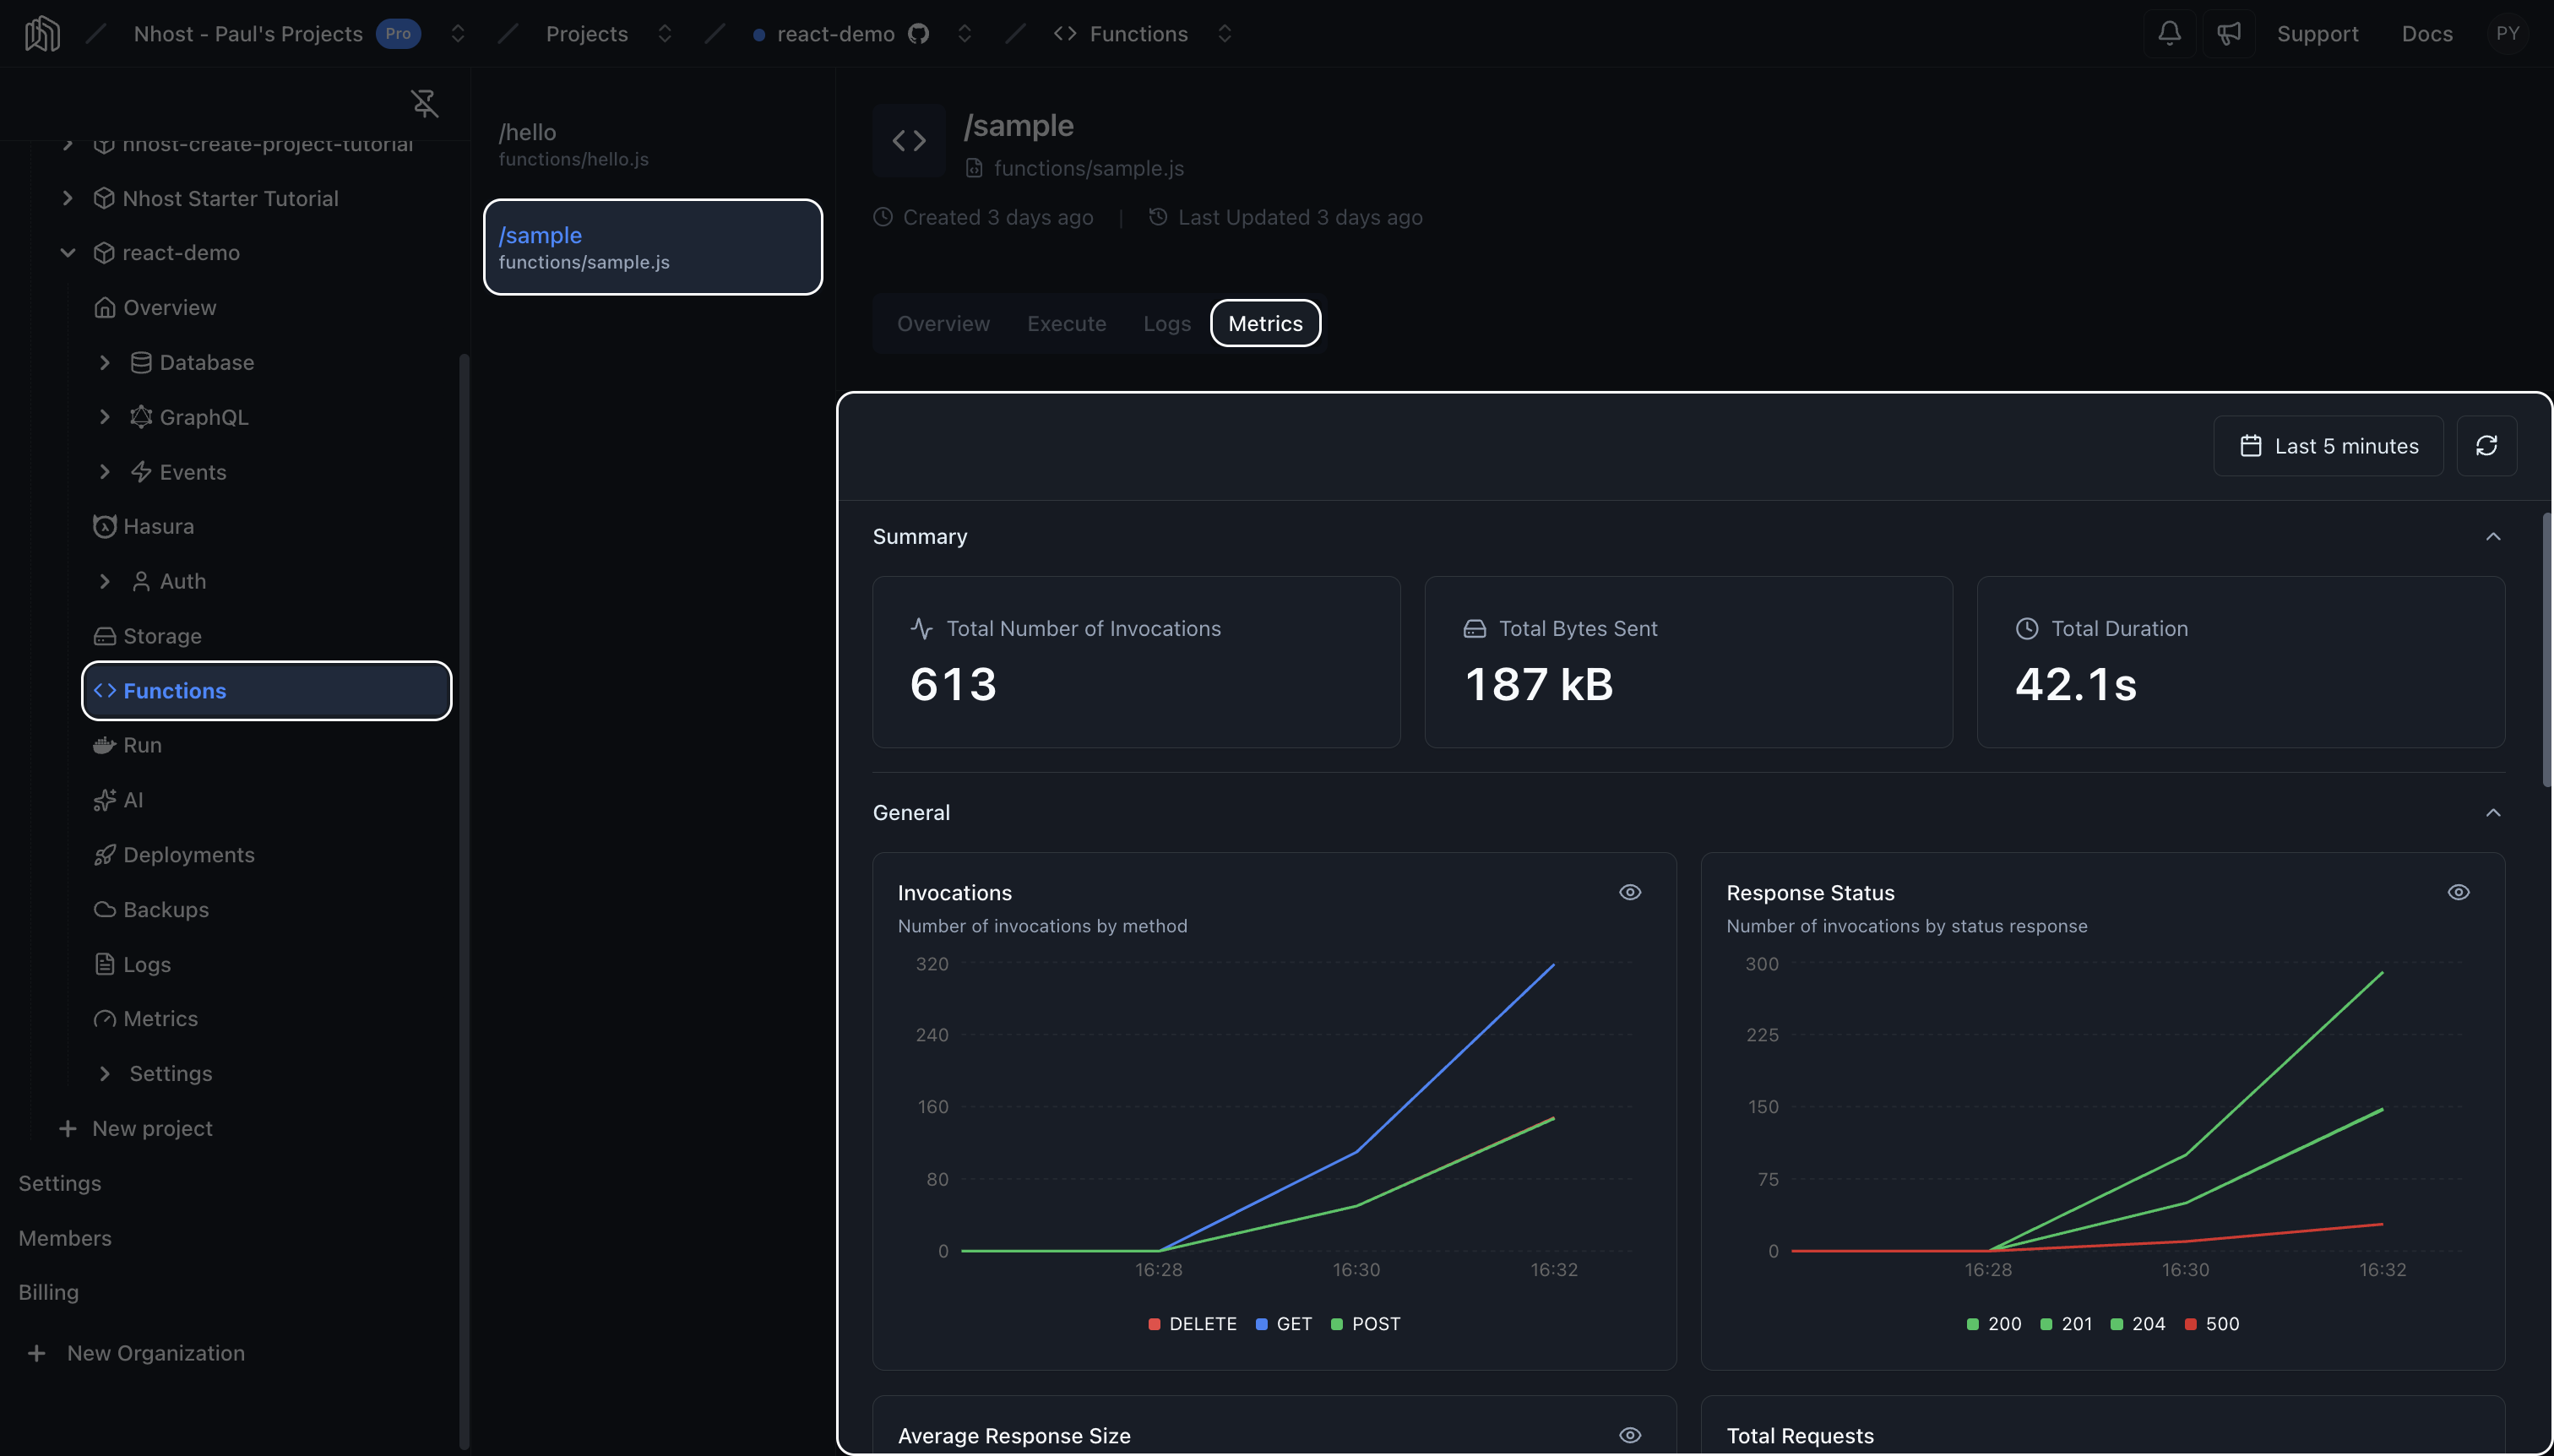Collapse the General section chevron
The height and width of the screenshot is (1456, 2554).
click(2493, 813)
